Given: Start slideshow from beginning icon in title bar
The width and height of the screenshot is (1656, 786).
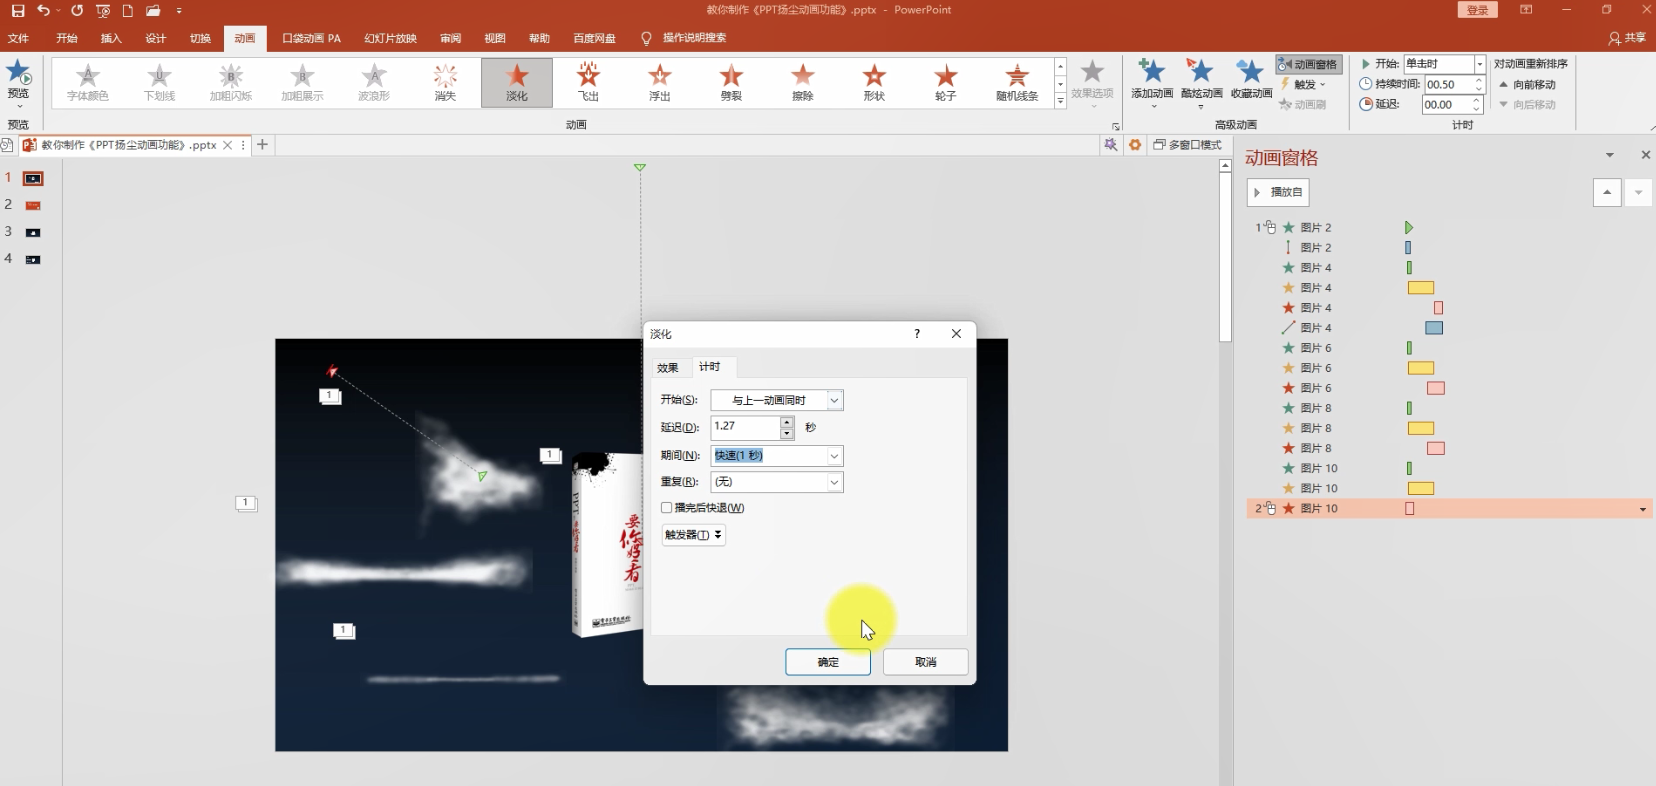Looking at the screenshot, I should [x=103, y=10].
